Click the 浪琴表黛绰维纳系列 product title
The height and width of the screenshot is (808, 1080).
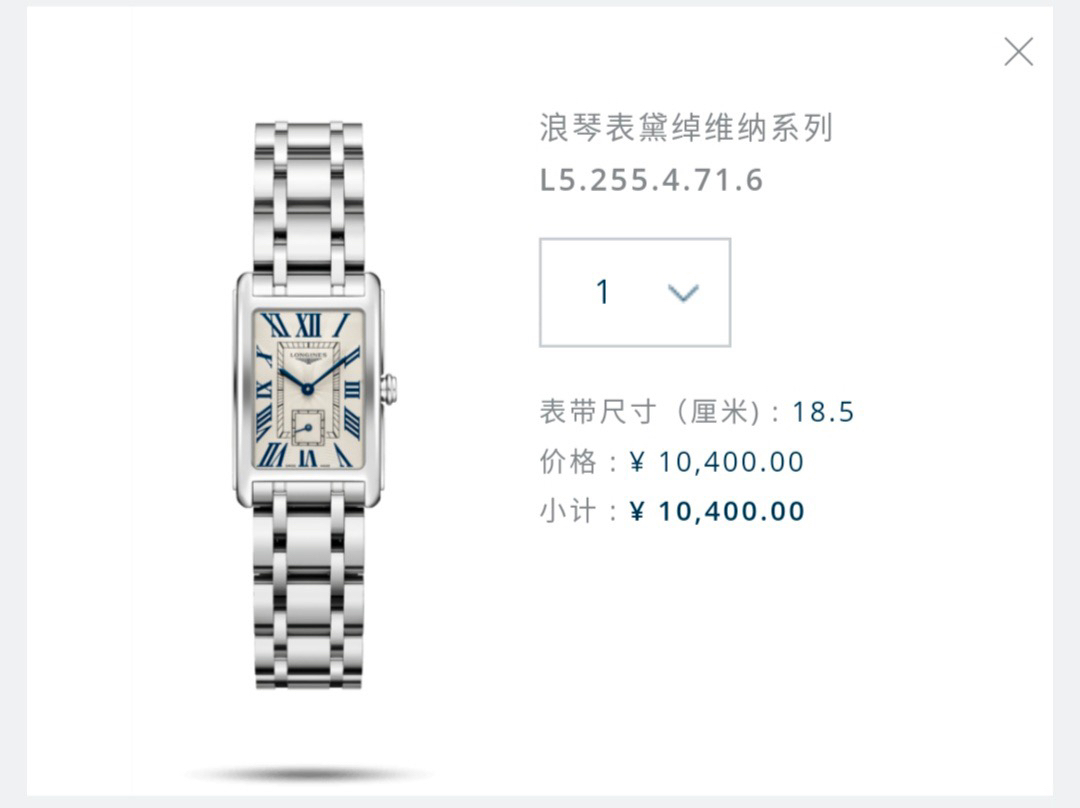coord(686,128)
